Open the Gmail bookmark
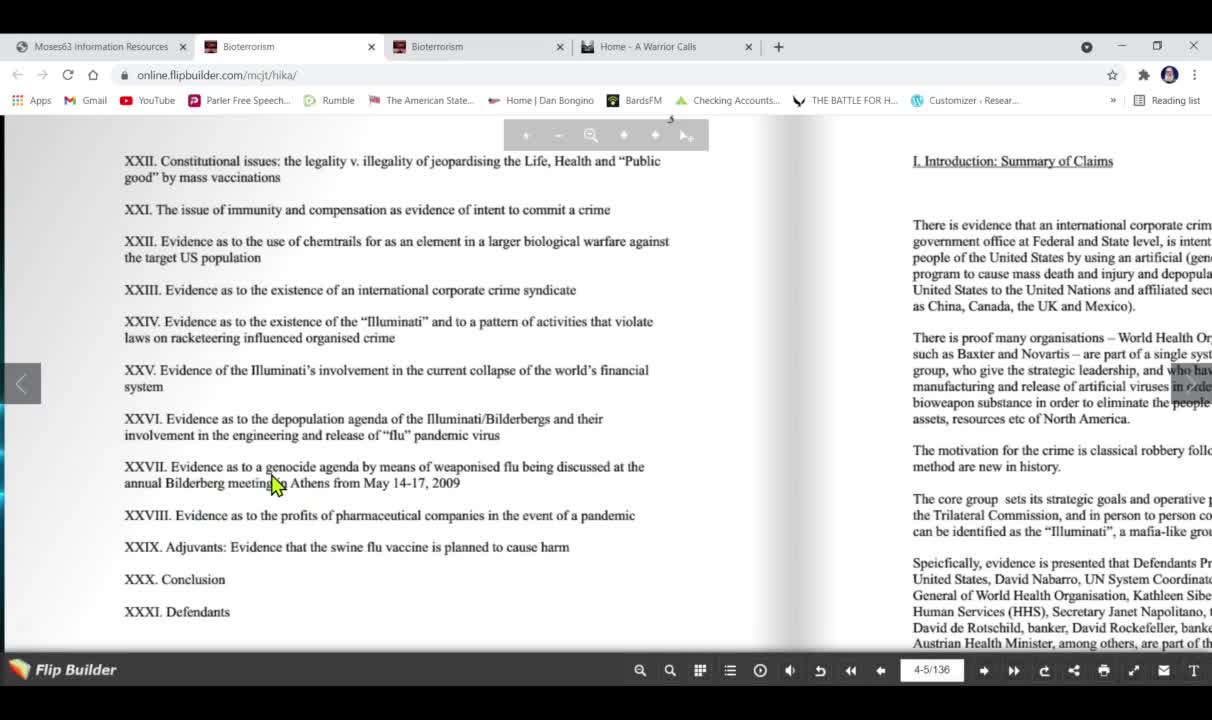 click(x=85, y=100)
